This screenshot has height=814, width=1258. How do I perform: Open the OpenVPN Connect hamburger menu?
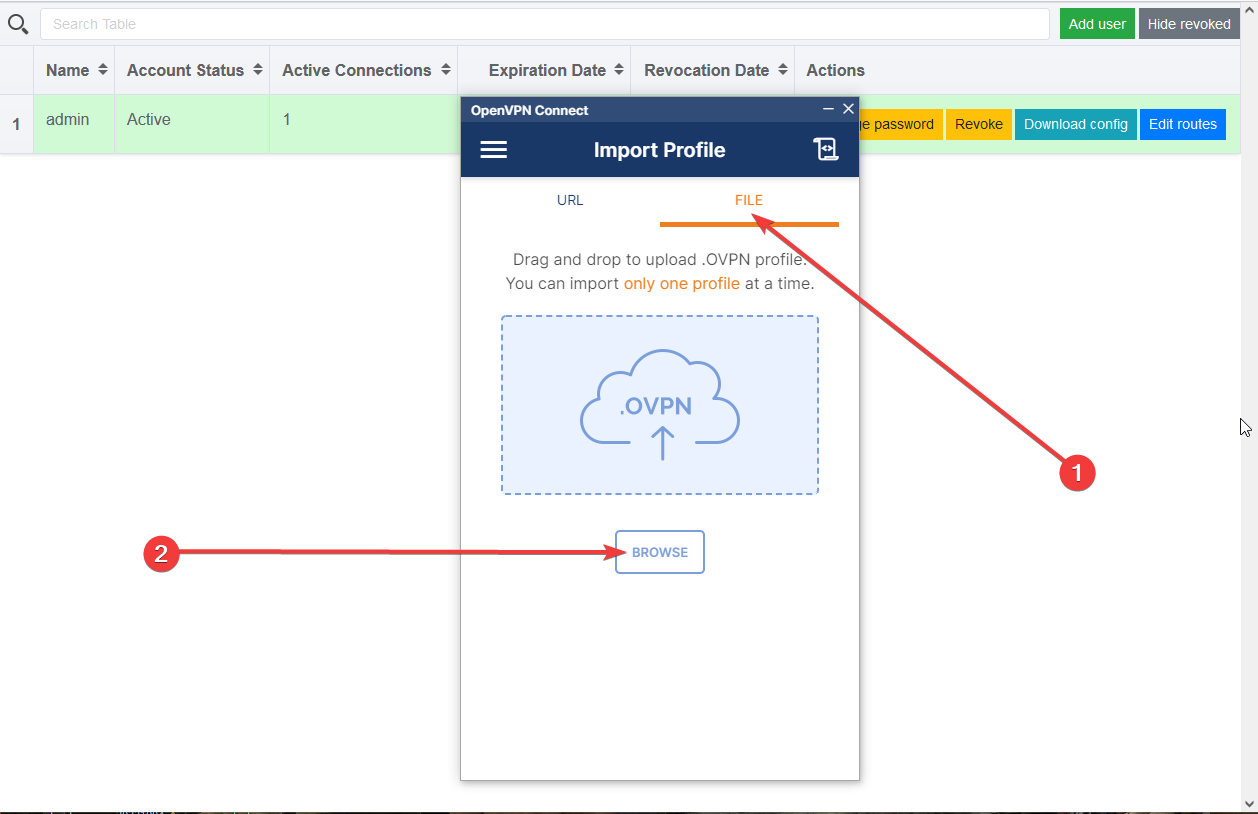tap(494, 150)
